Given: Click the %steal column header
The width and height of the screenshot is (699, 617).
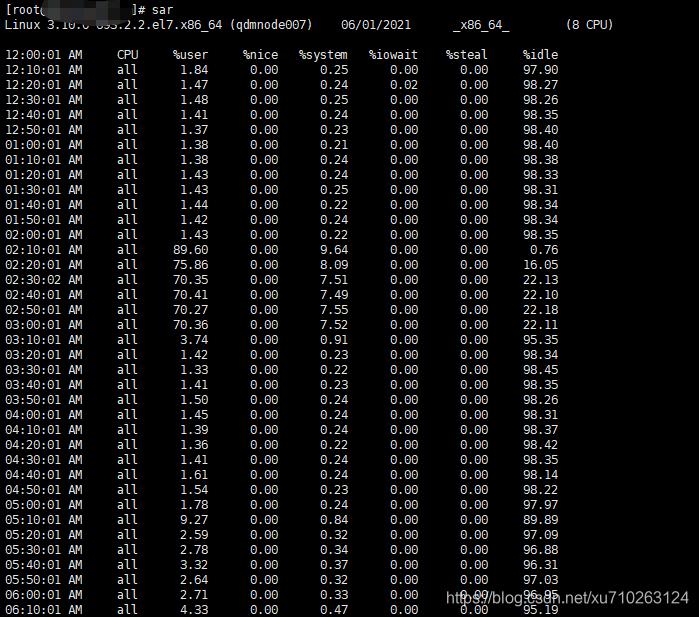Looking at the screenshot, I should pyautogui.click(x=467, y=55).
